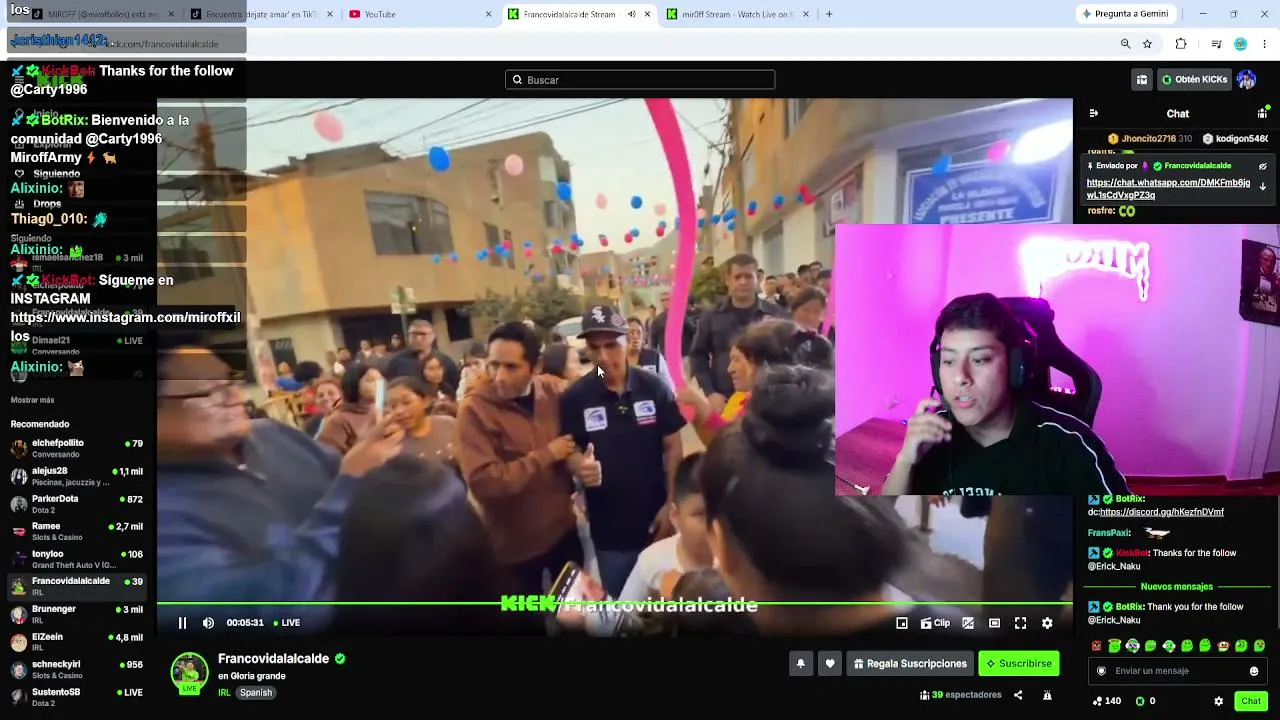Click the Enviar un mensaje chat input
Screen dimensions: 1280x720
point(1176,671)
